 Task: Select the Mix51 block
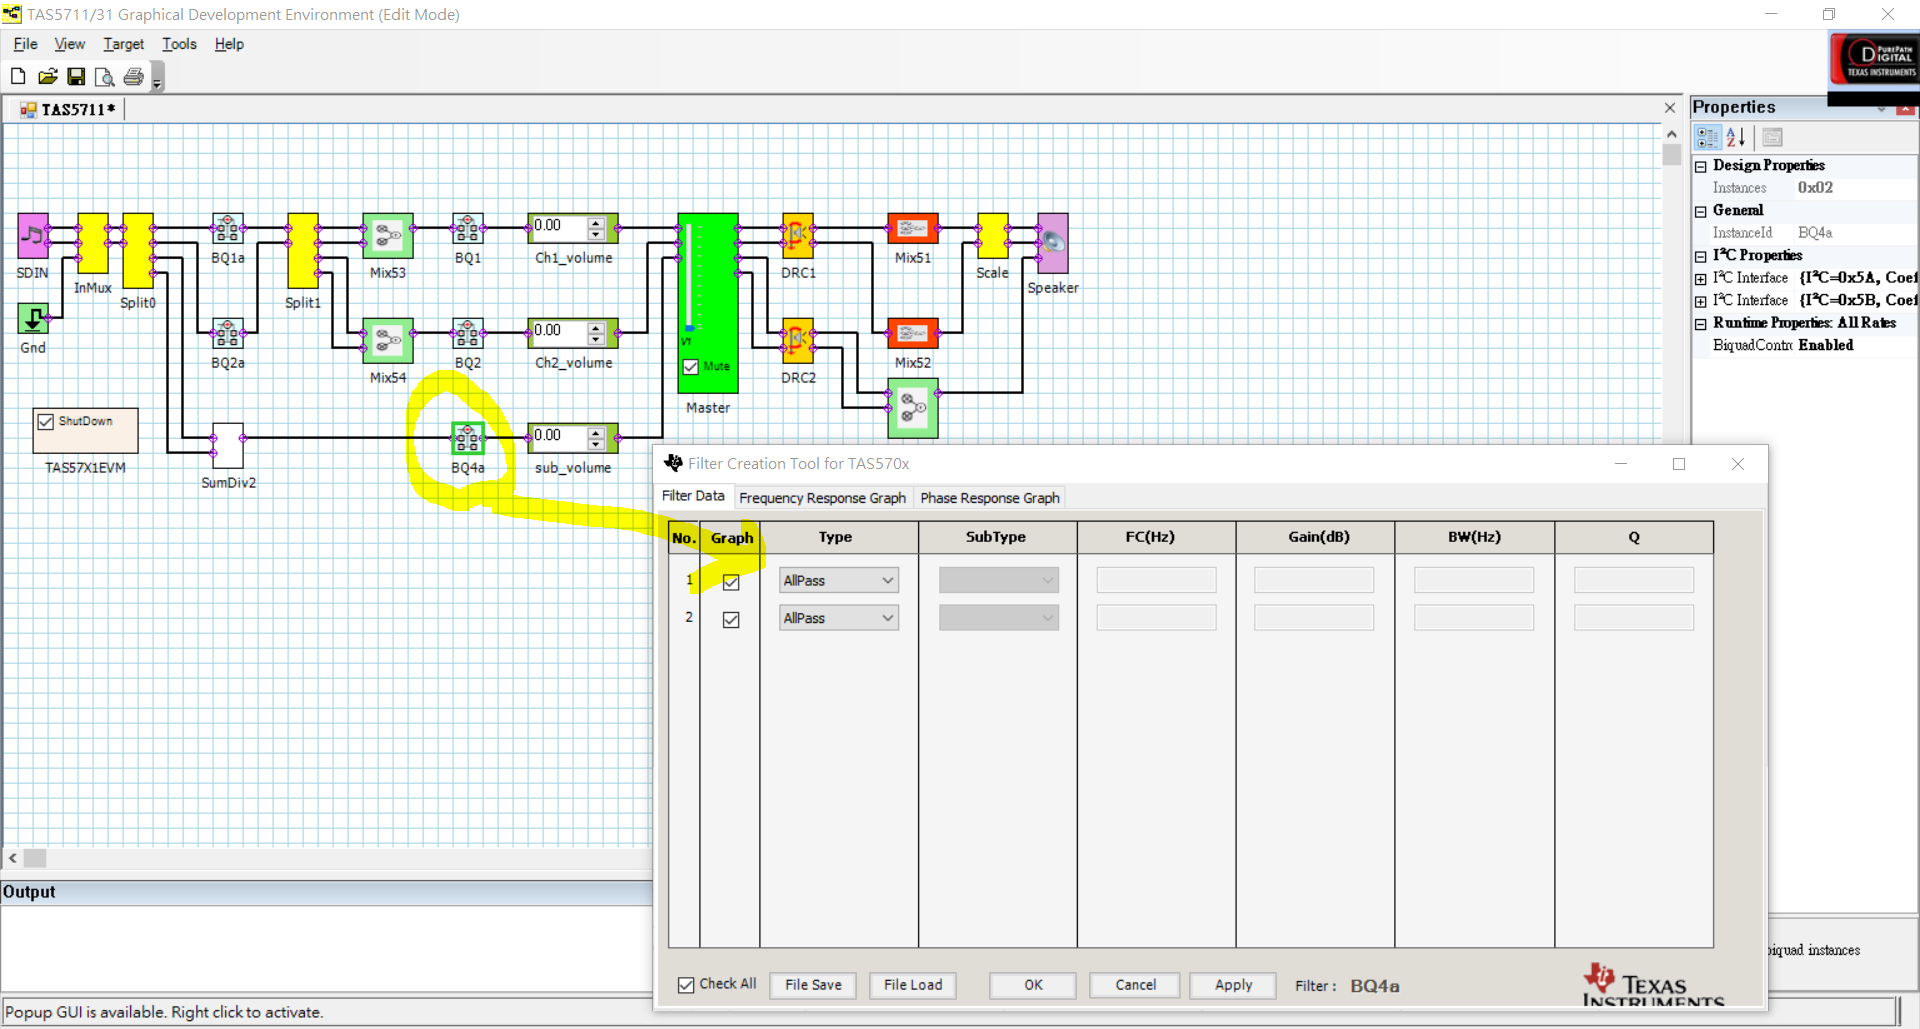pos(913,228)
